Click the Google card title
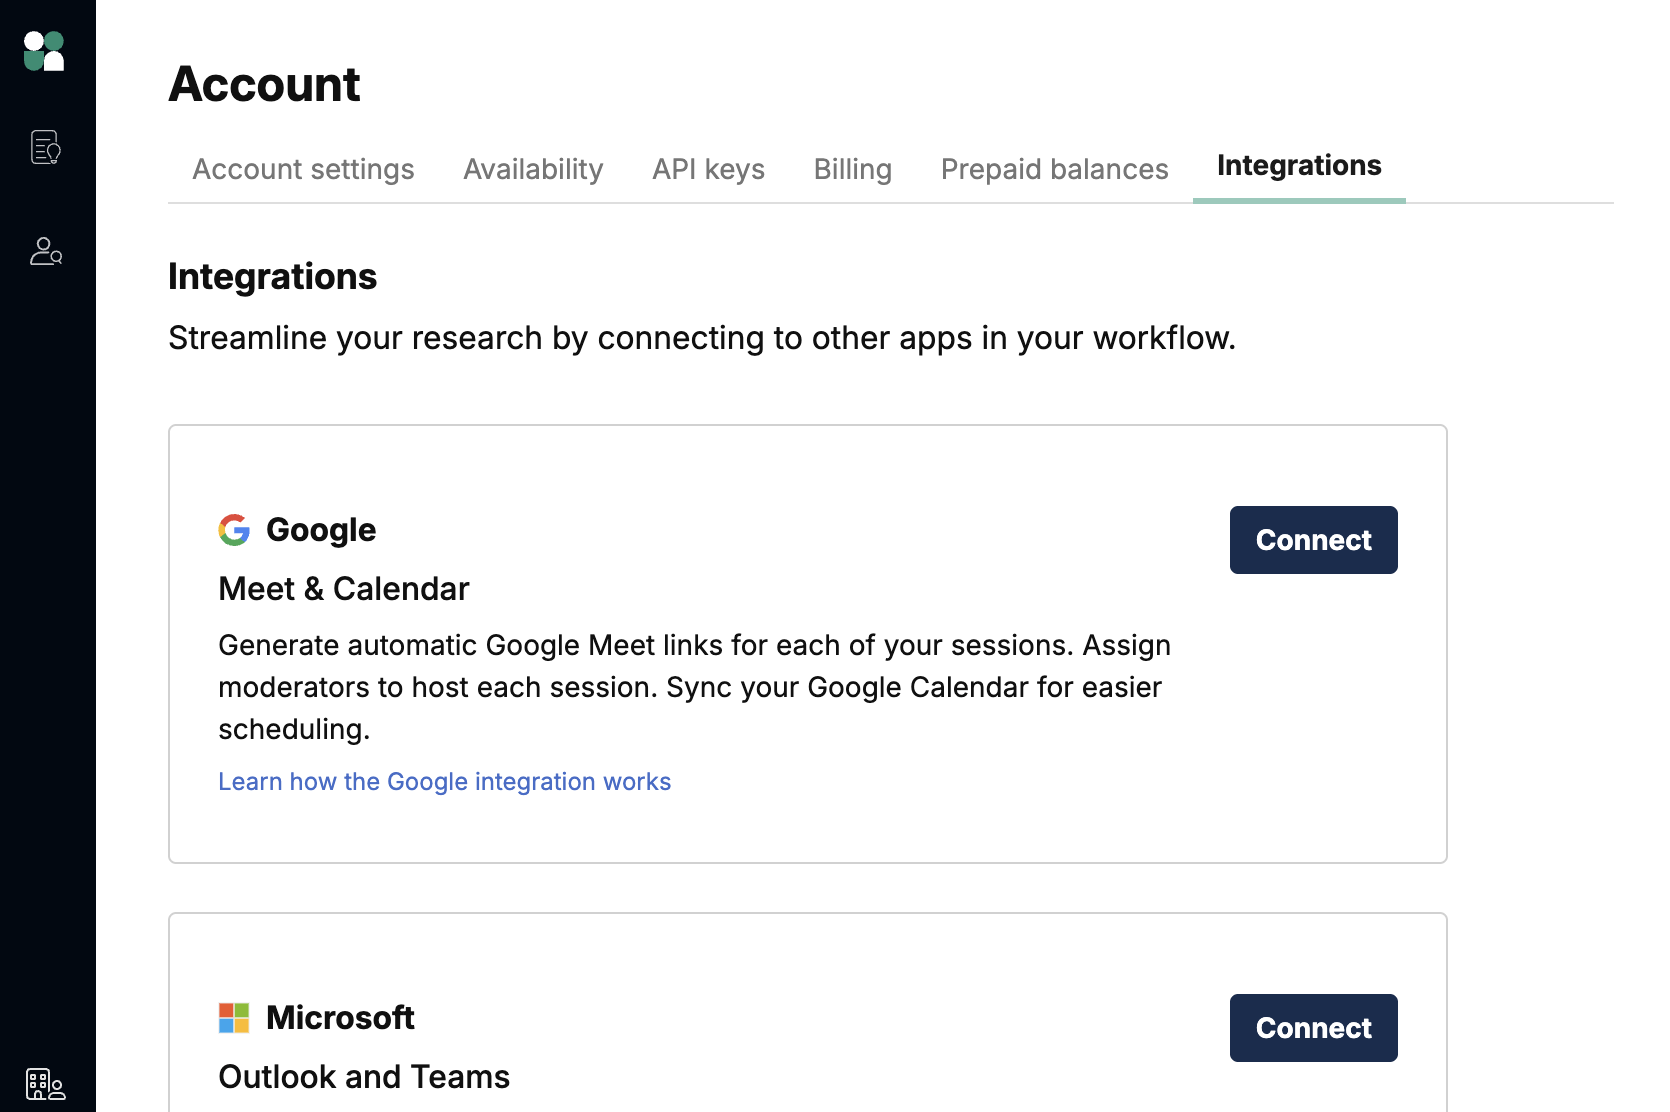 click(x=321, y=530)
